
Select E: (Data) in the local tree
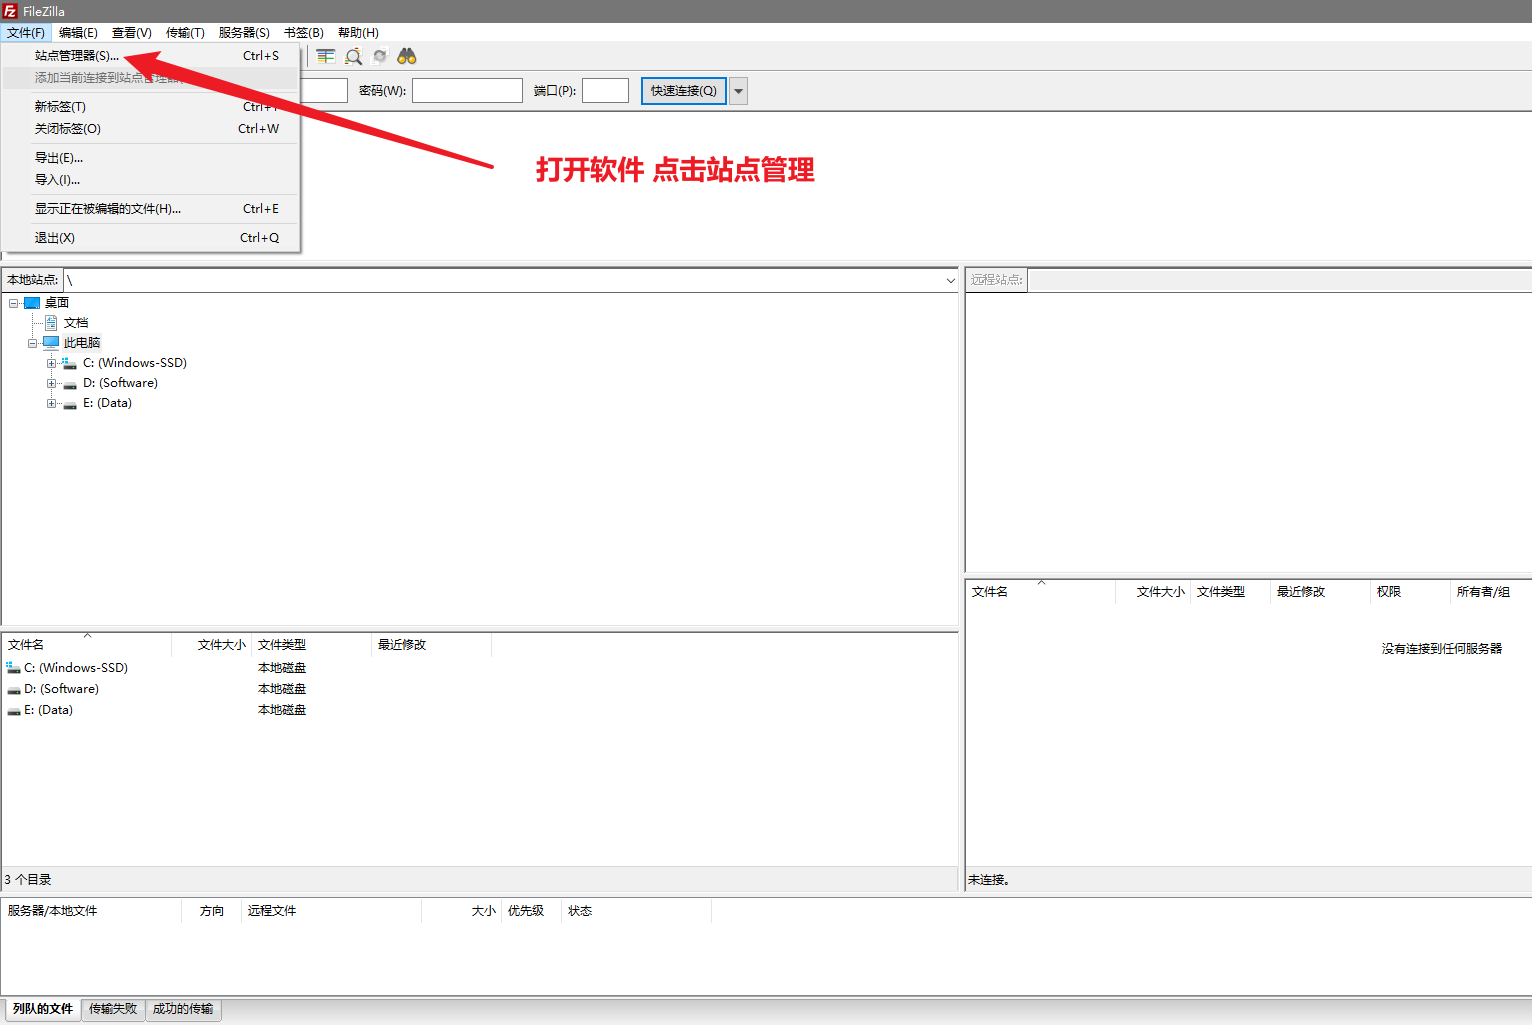107,403
